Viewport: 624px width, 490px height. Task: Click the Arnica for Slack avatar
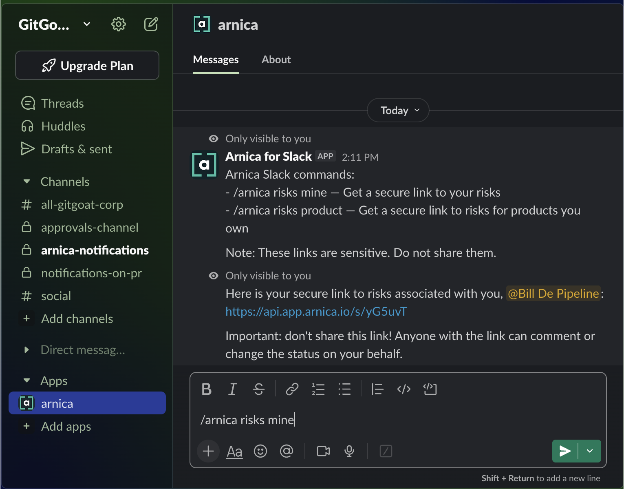[x=204, y=164]
